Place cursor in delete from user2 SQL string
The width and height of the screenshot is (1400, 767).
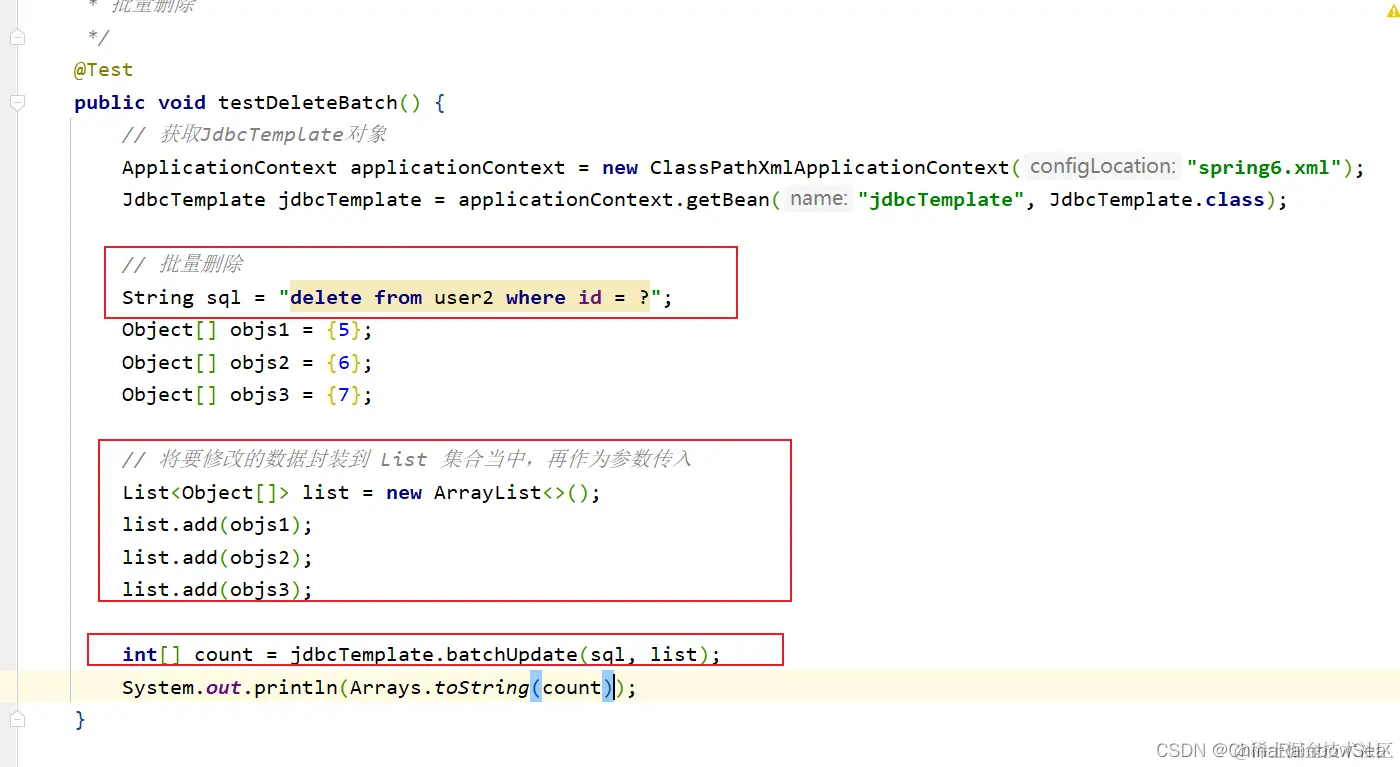tap(470, 297)
